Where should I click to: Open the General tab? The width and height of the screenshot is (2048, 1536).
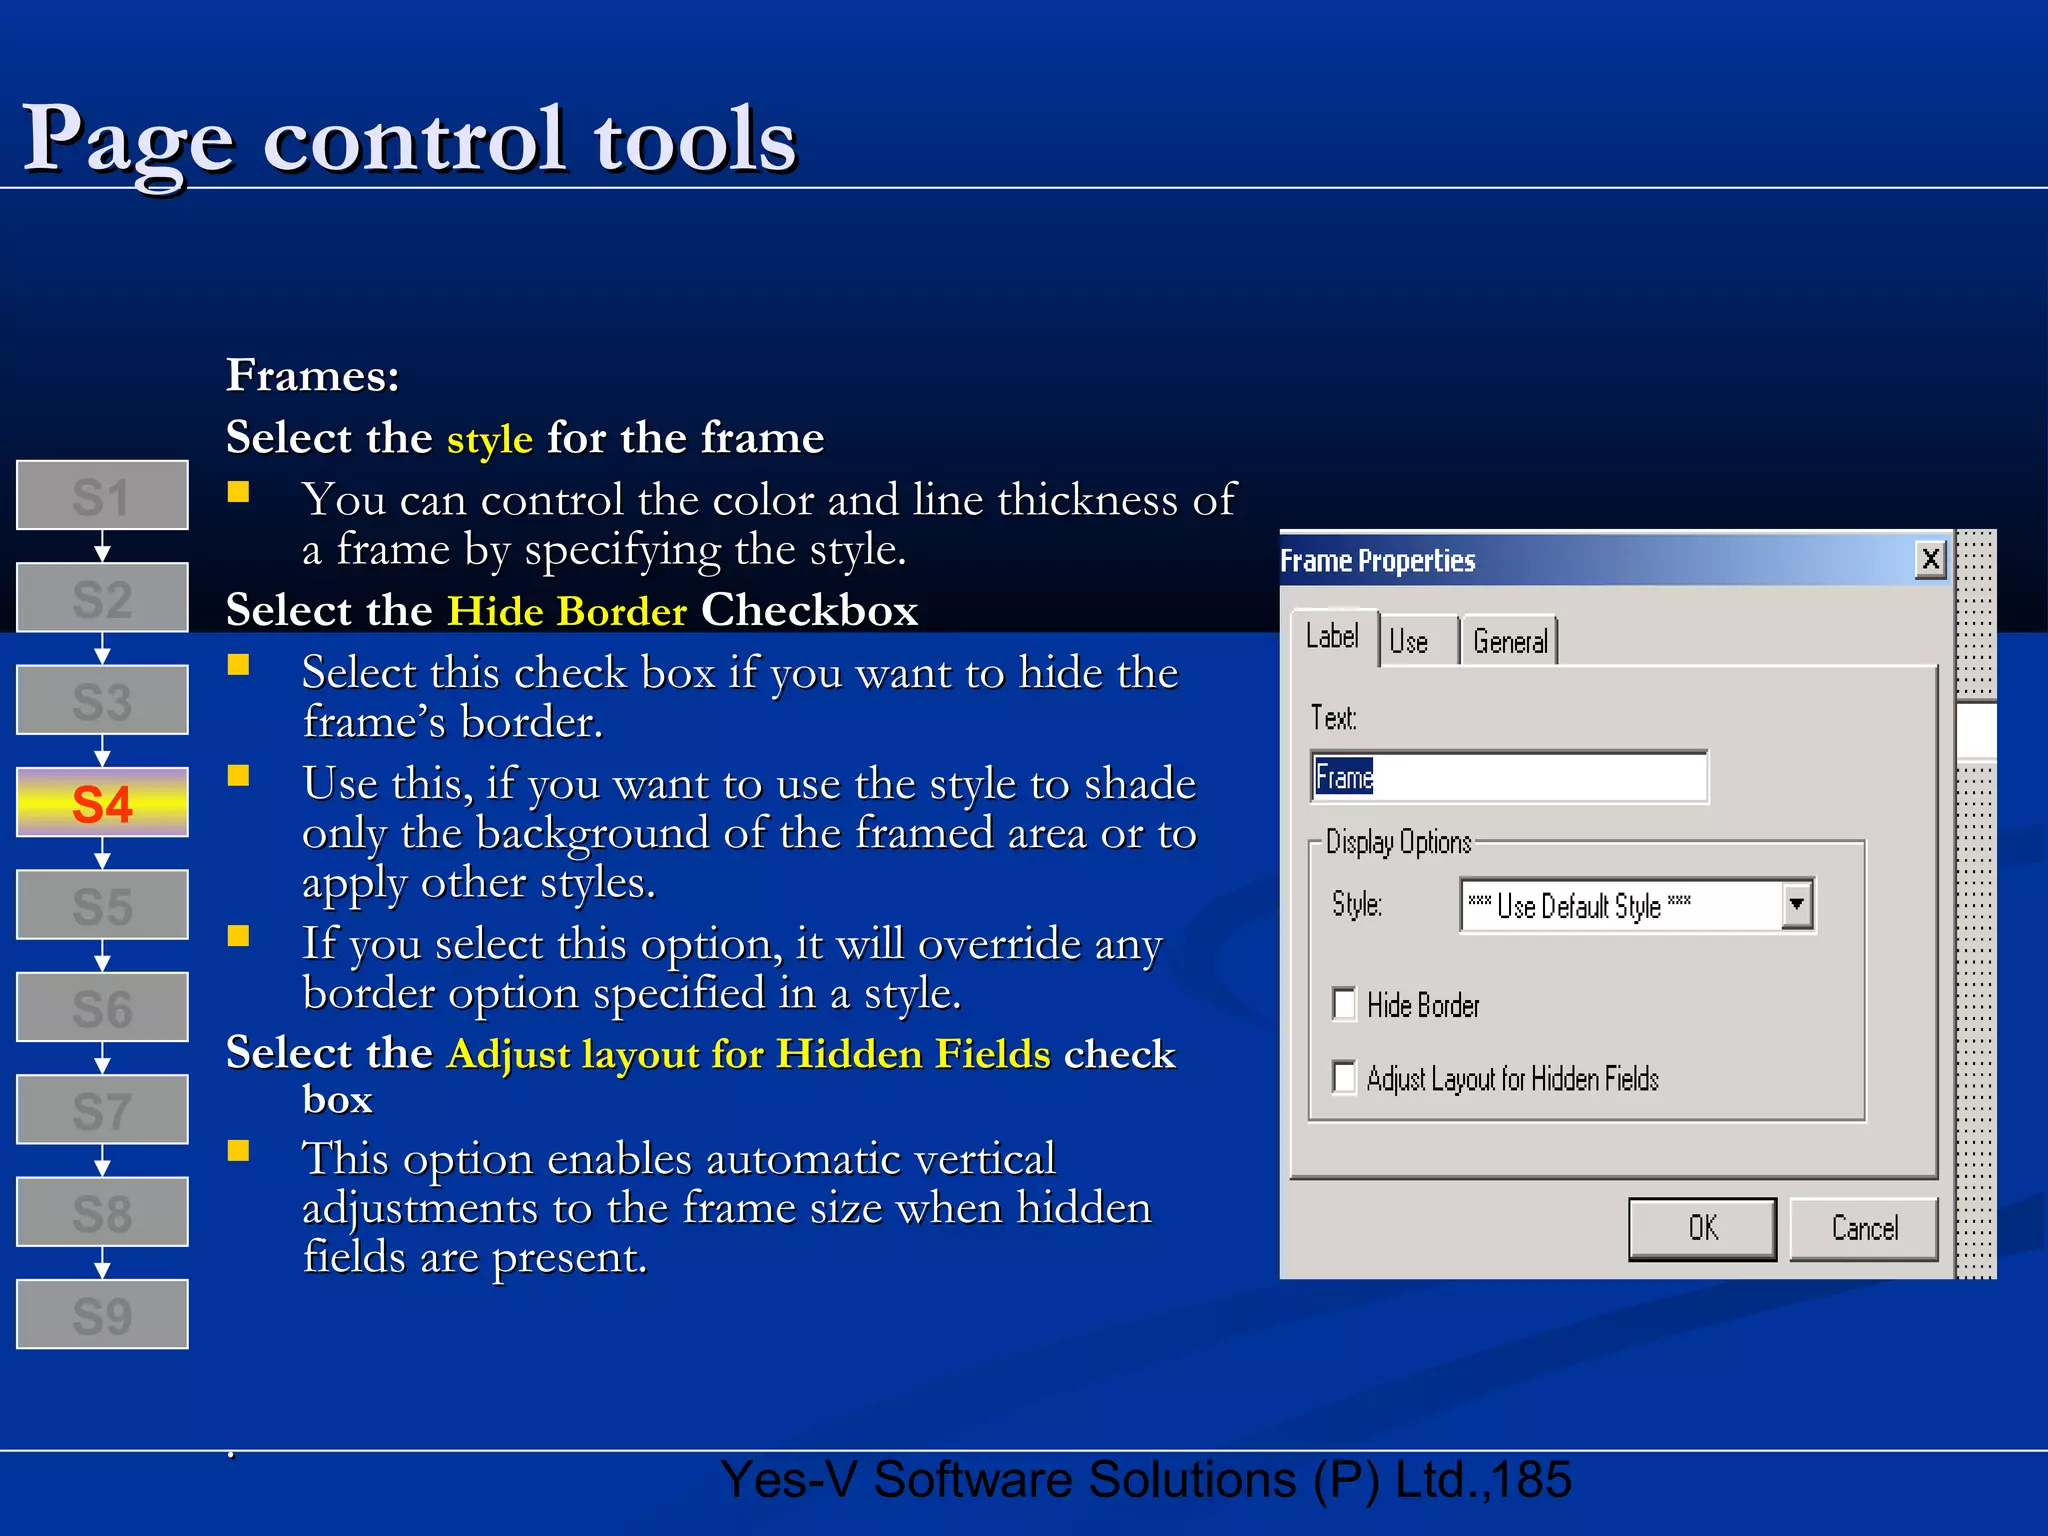pyautogui.click(x=1509, y=641)
